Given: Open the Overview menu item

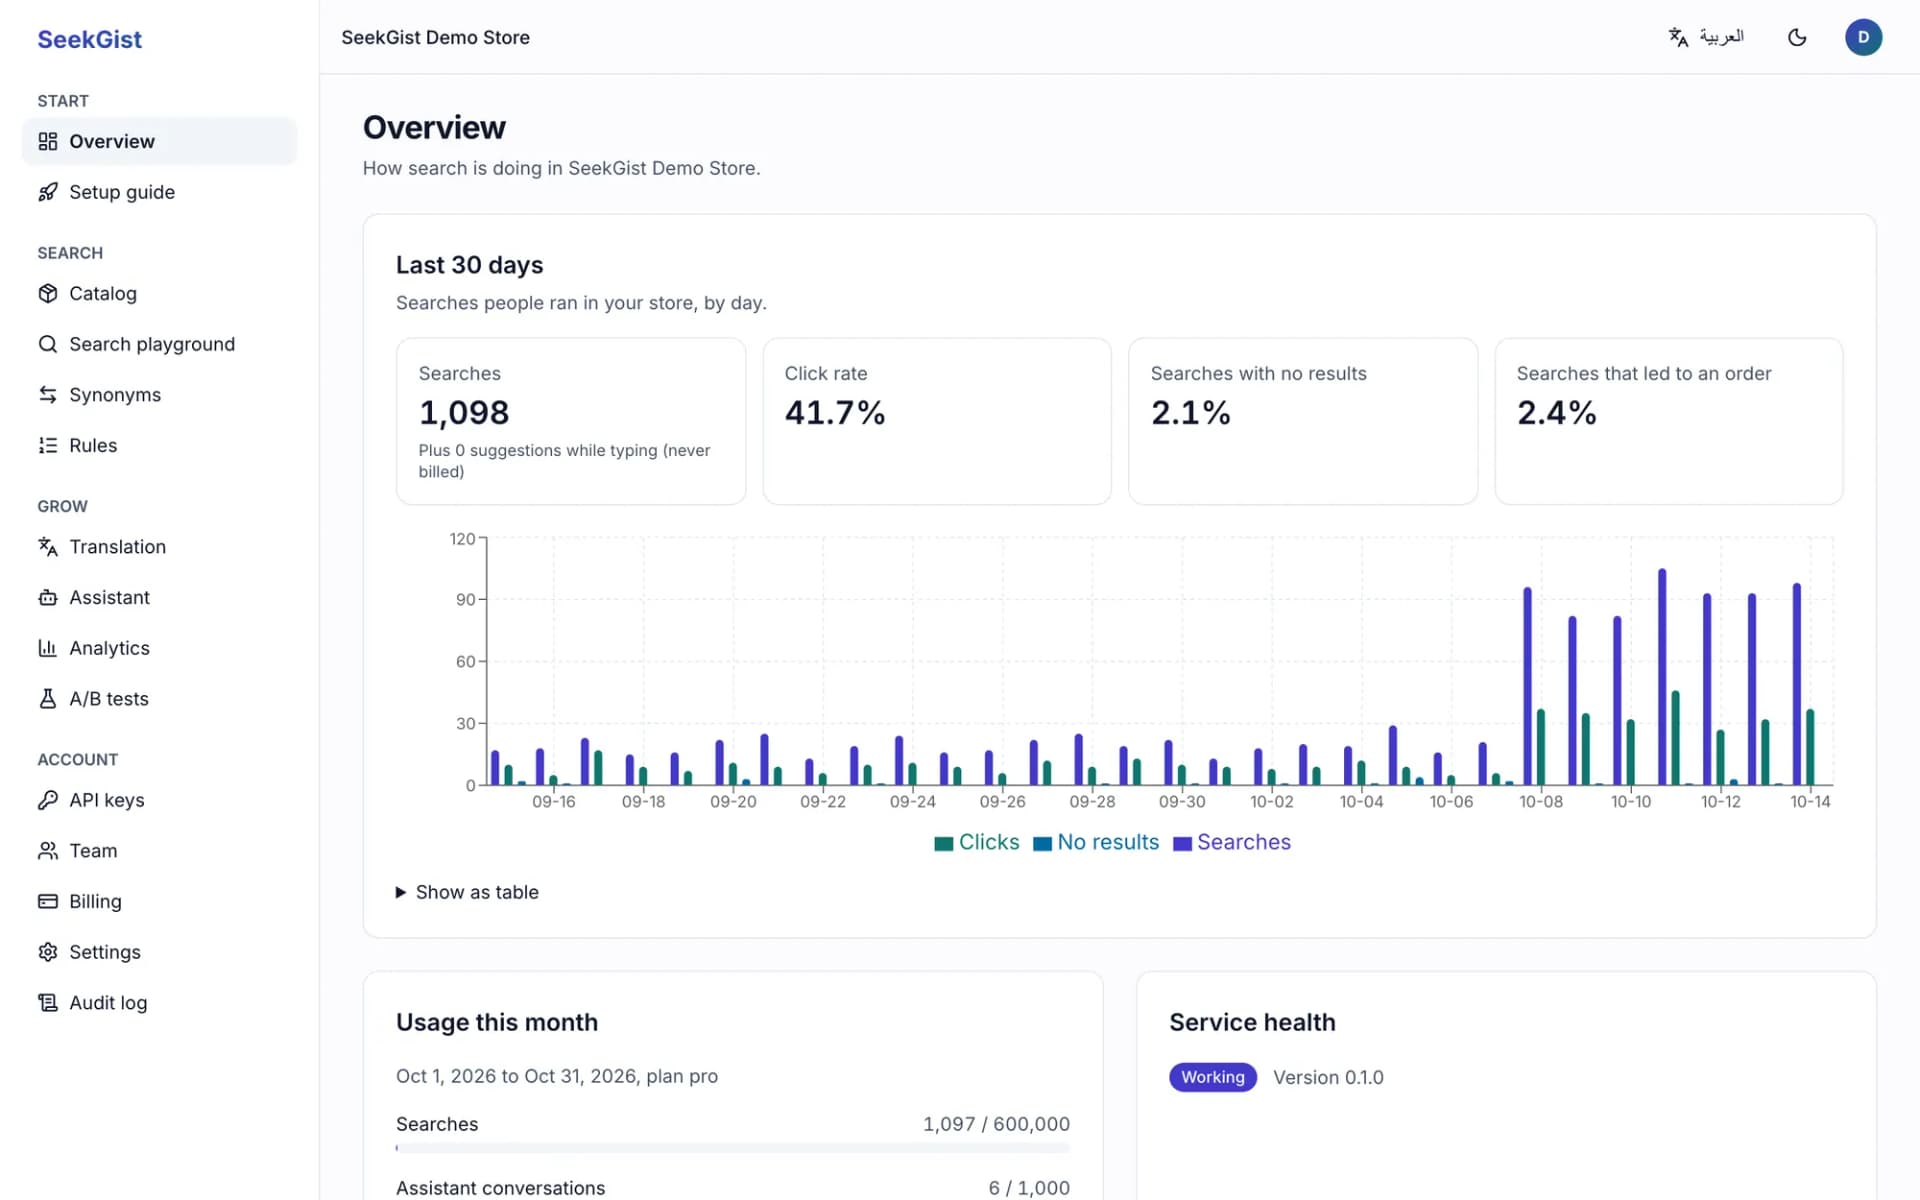Looking at the screenshot, I should 159,141.
